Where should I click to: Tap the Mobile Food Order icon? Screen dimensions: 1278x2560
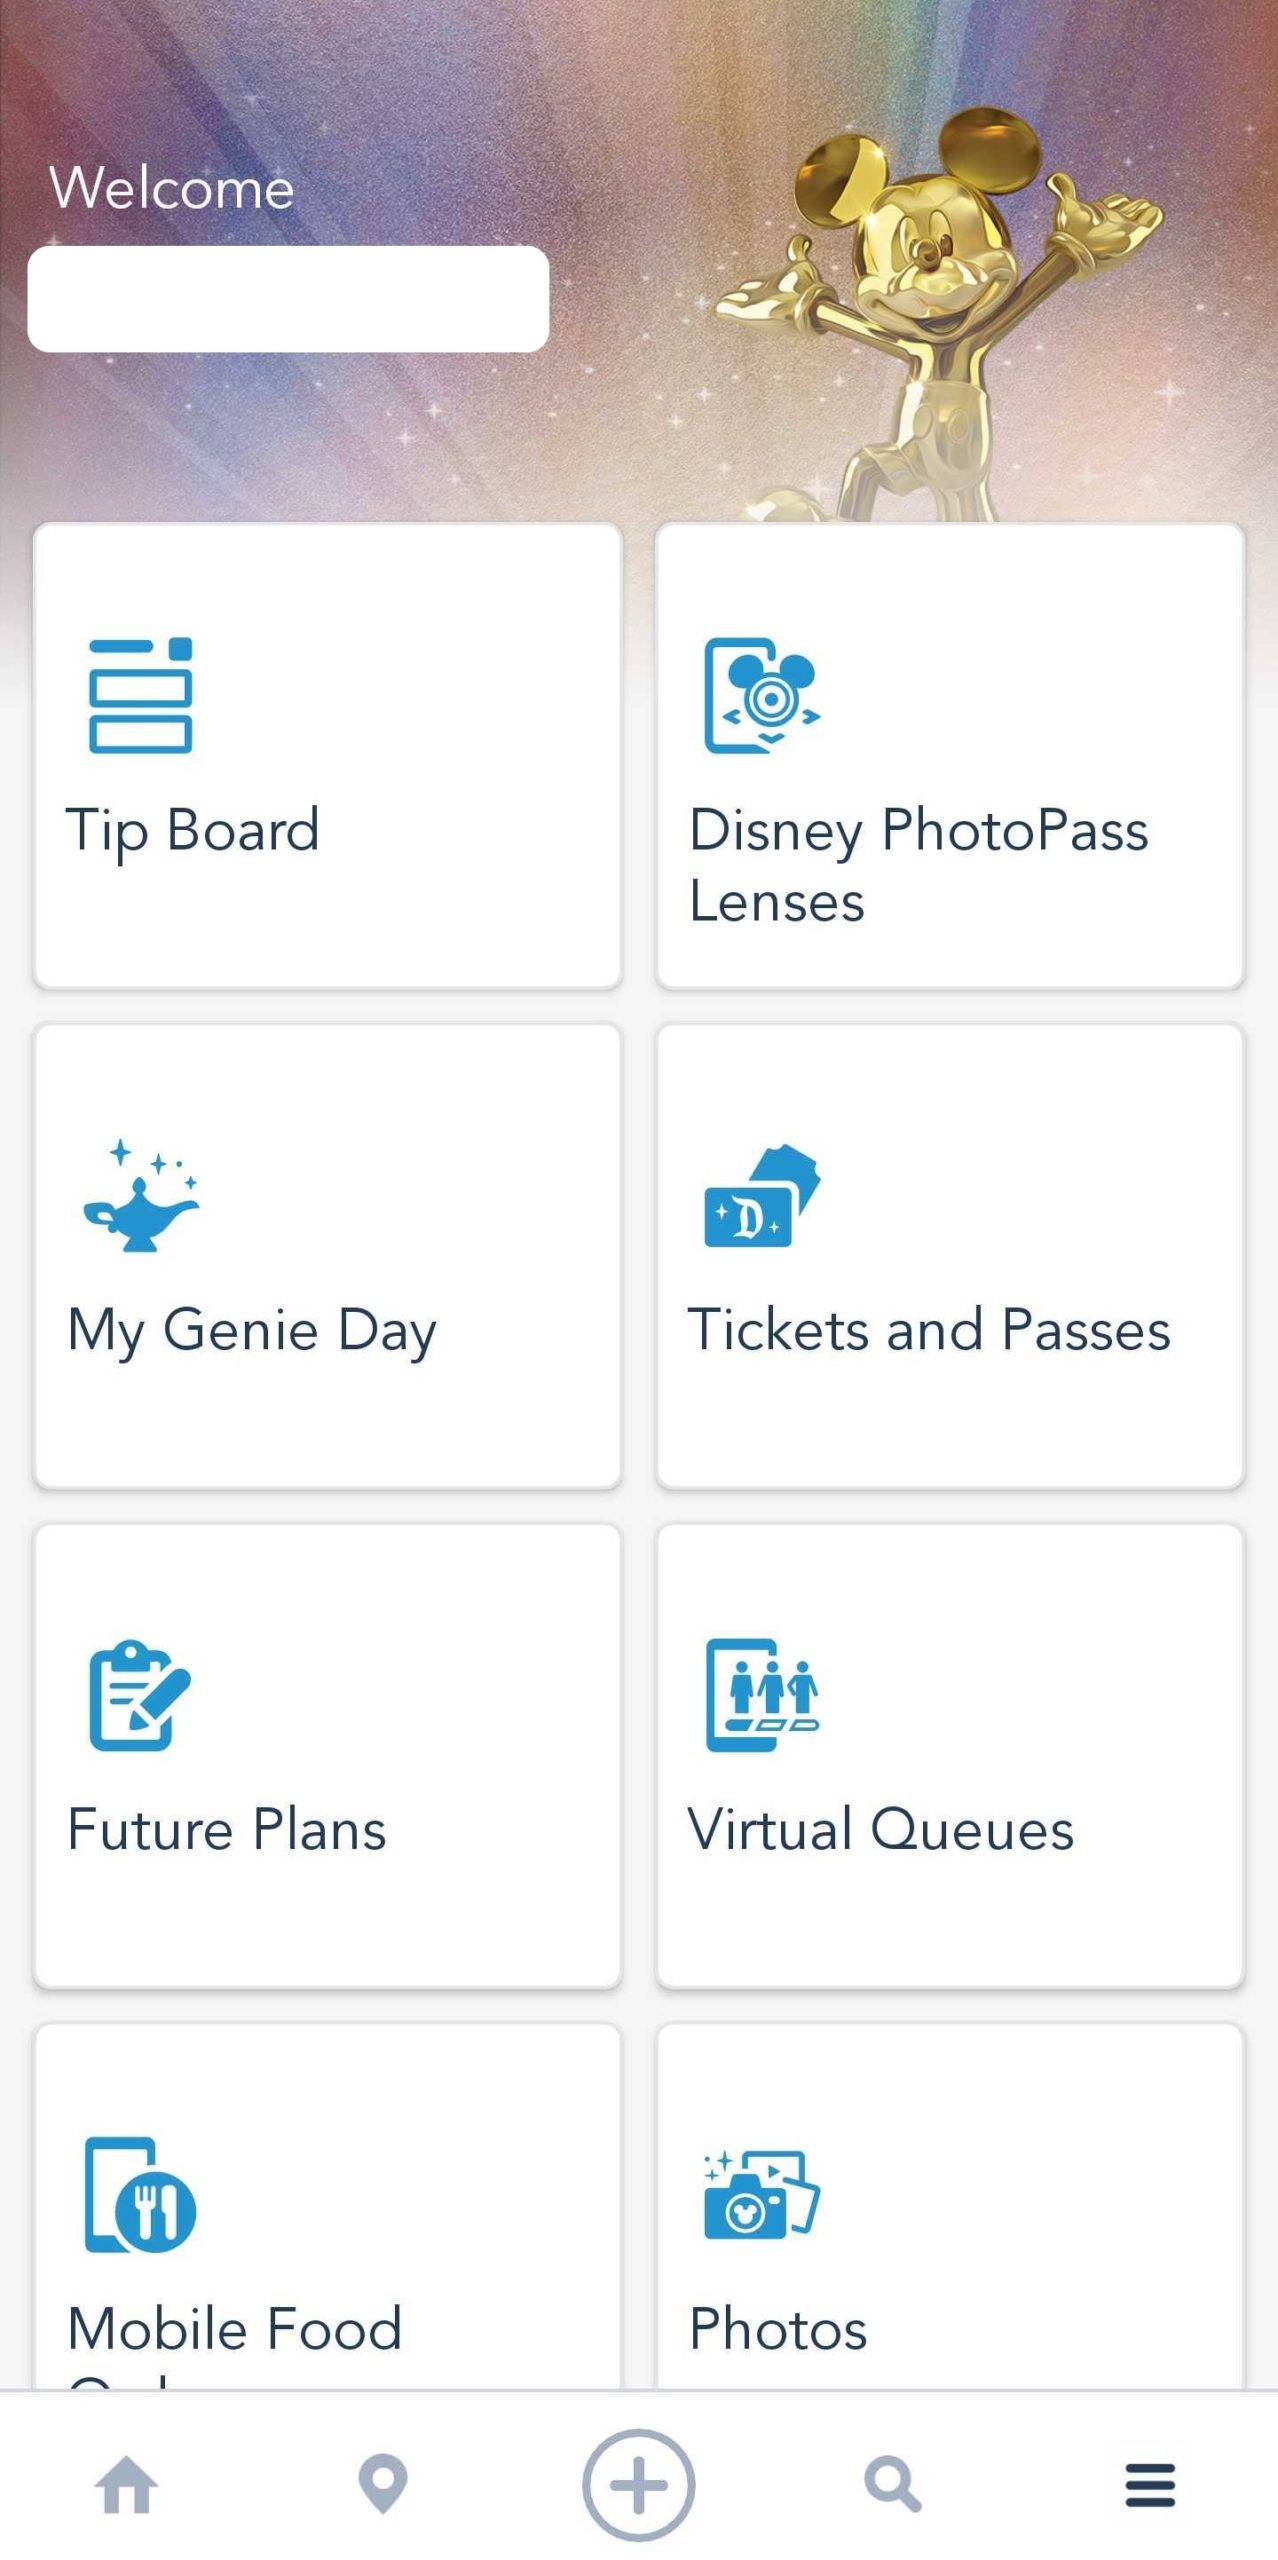pyautogui.click(x=140, y=2195)
